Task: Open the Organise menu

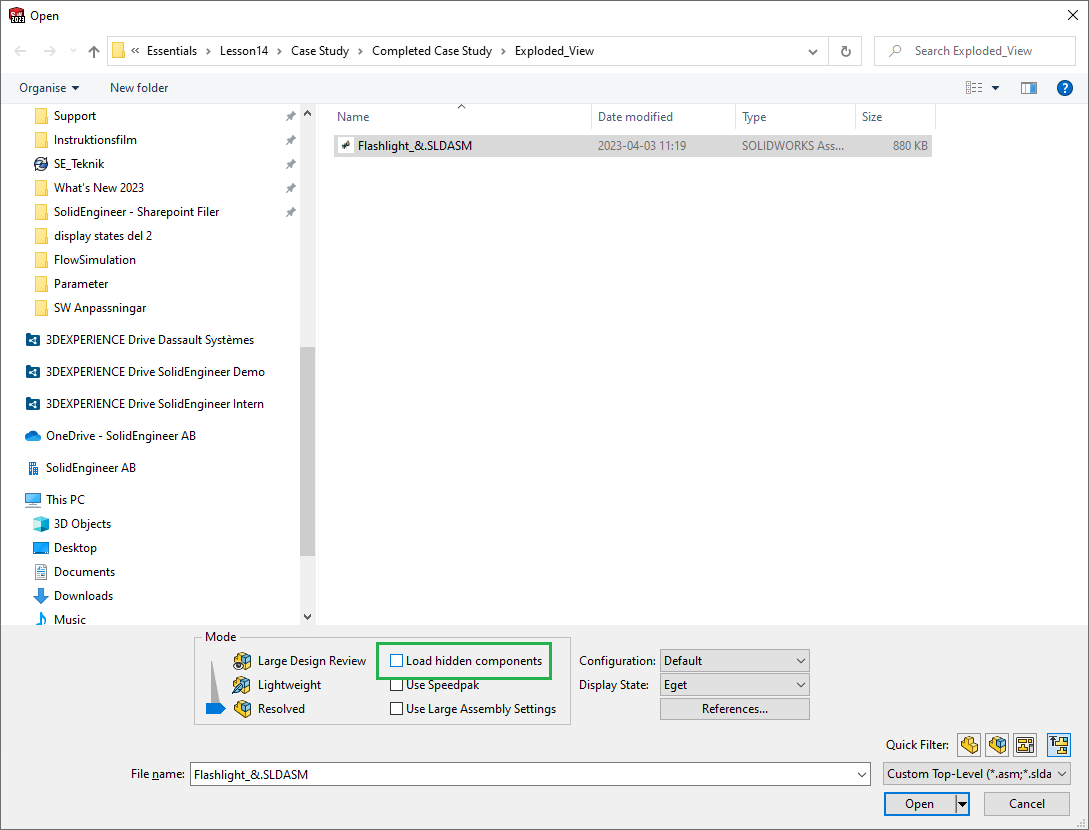Action: click(49, 88)
